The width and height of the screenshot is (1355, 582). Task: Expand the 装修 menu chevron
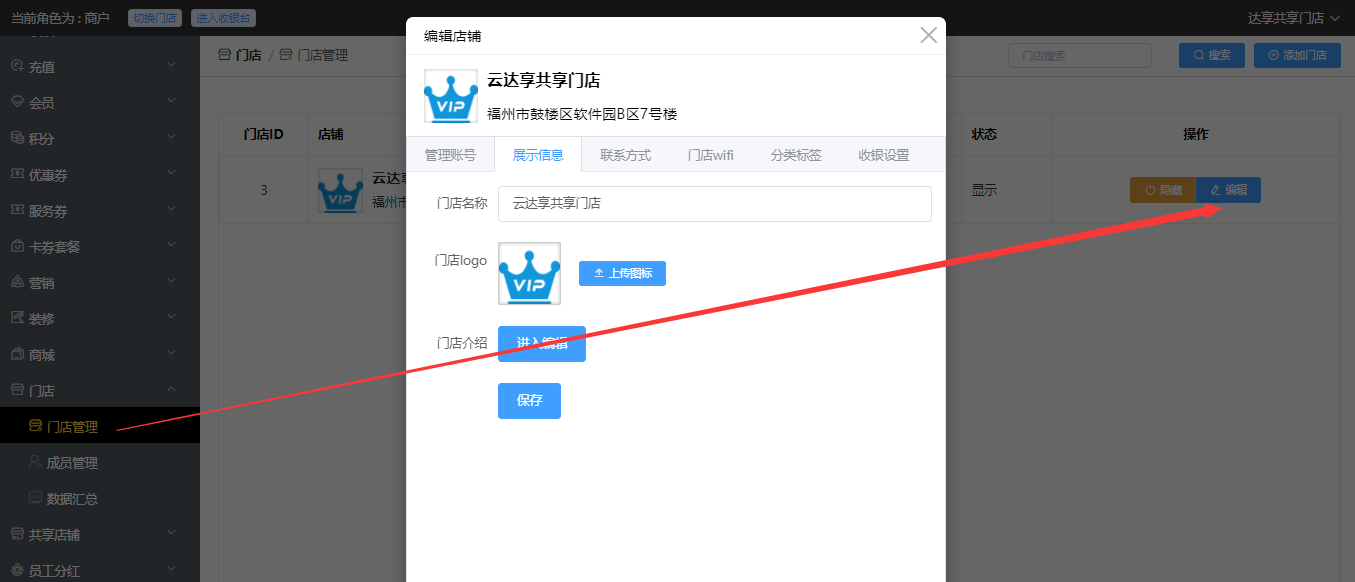[171, 317]
